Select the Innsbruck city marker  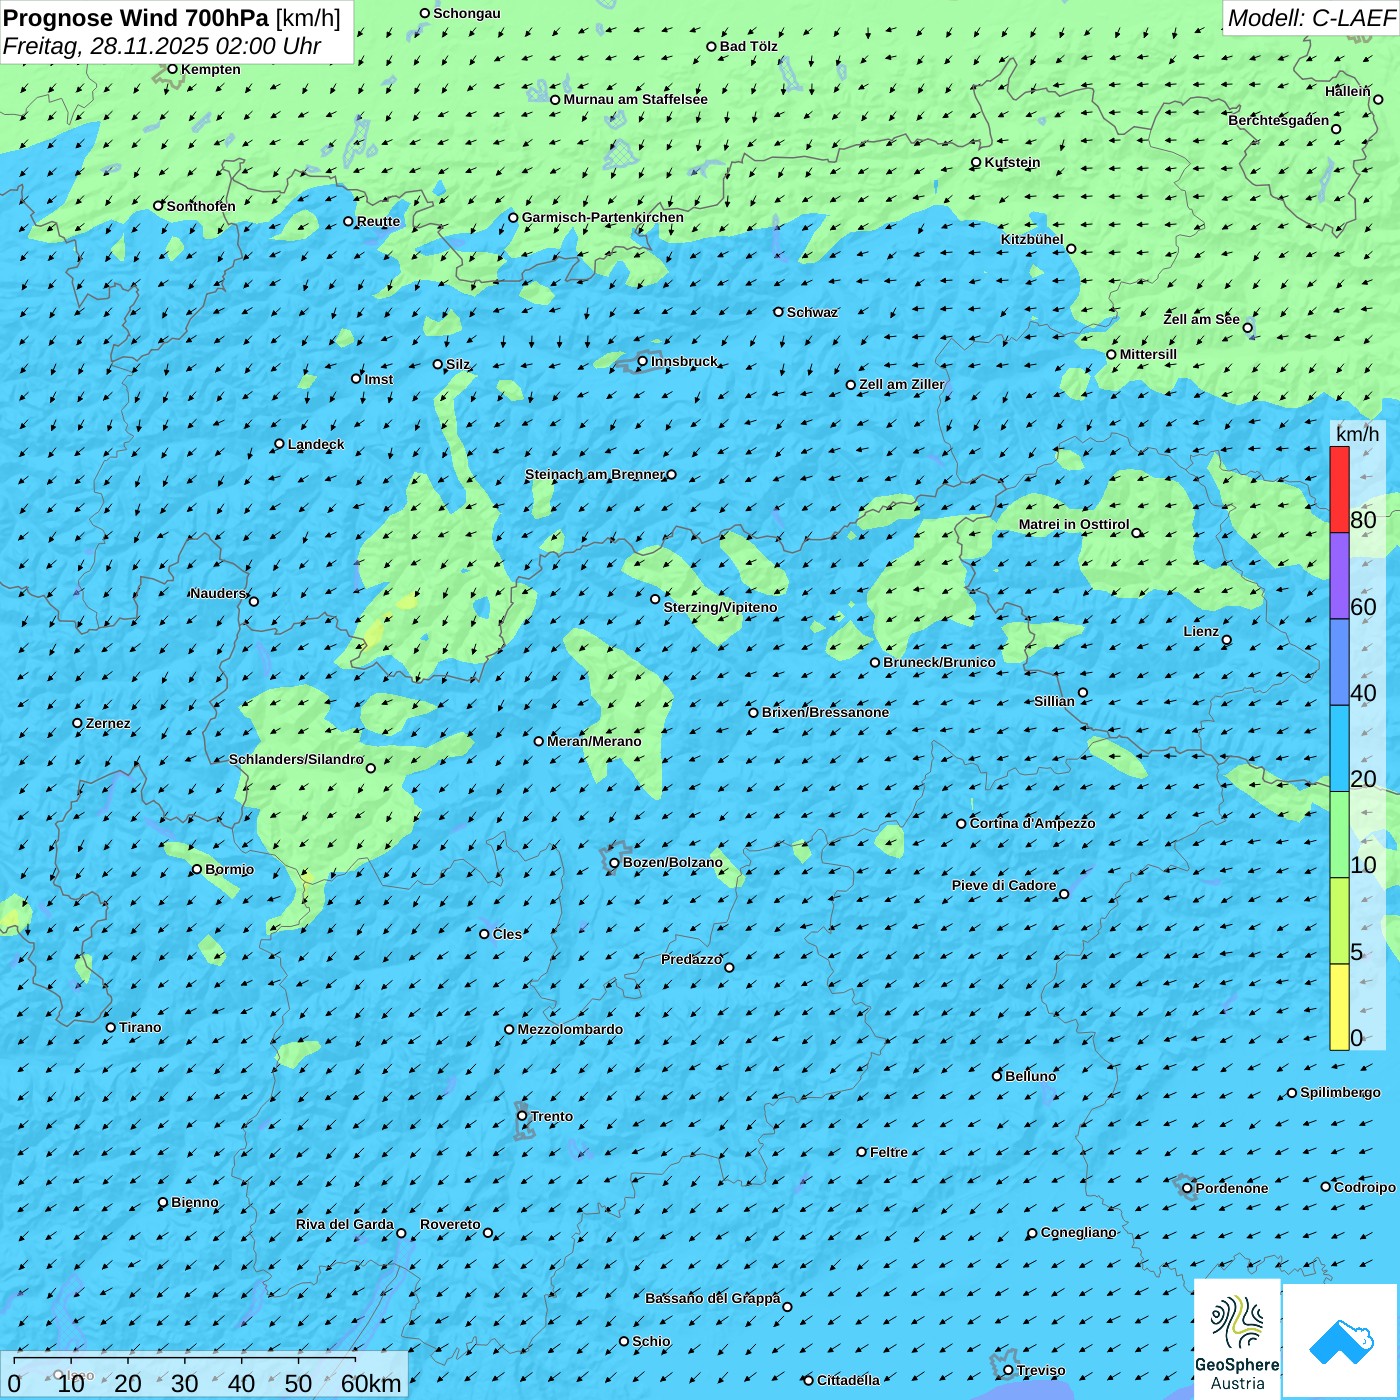click(643, 361)
